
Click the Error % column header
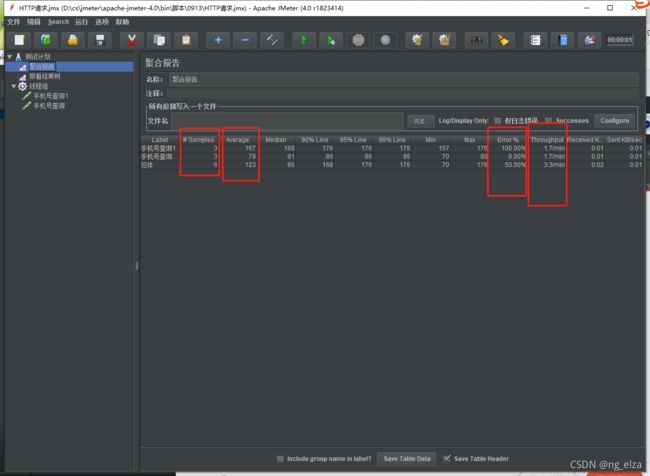[x=508, y=140]
